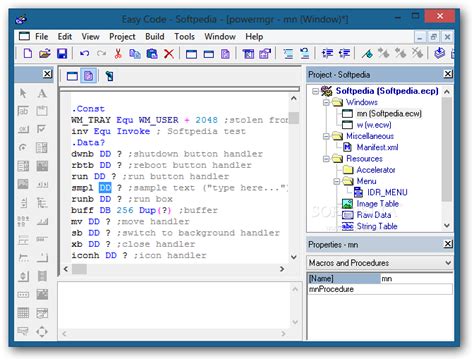This screenshot has width=474, height=361.
Task: Select Accelerator resource folder
Action: pos(376,170)
